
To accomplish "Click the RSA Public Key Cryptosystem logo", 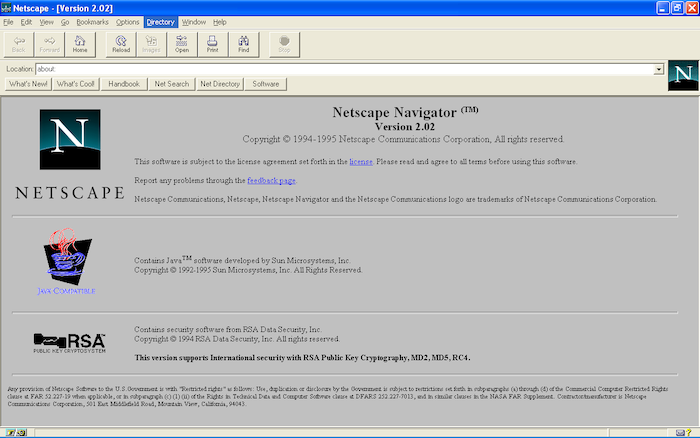I will point(70,343).
